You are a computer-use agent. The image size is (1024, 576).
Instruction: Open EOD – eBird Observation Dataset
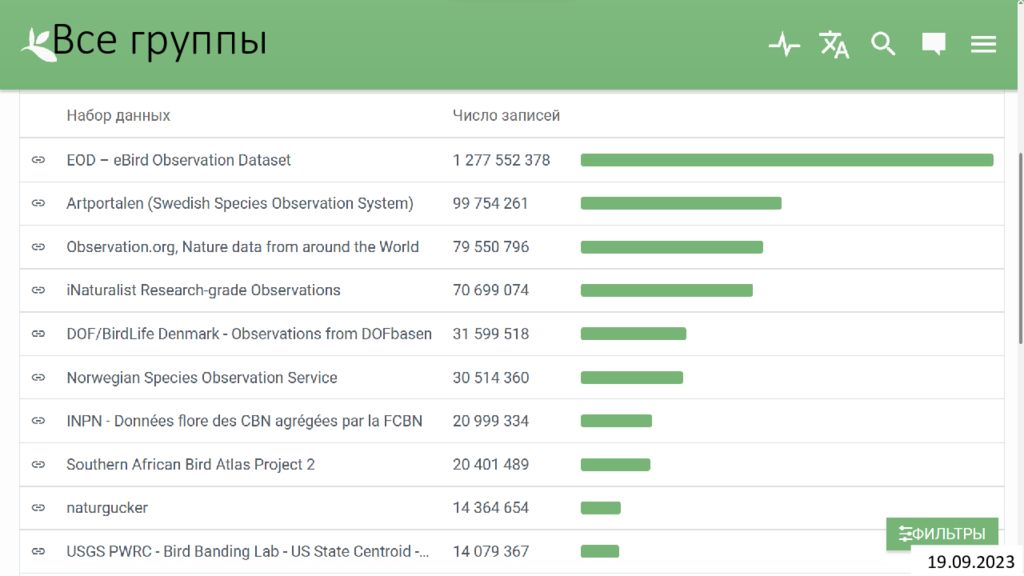178,160
